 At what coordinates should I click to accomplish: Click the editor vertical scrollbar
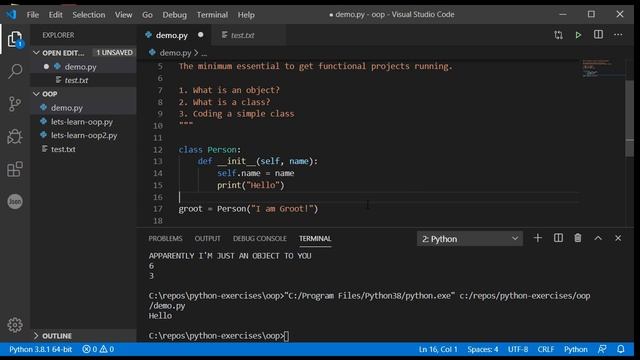[x=629, y=118]
